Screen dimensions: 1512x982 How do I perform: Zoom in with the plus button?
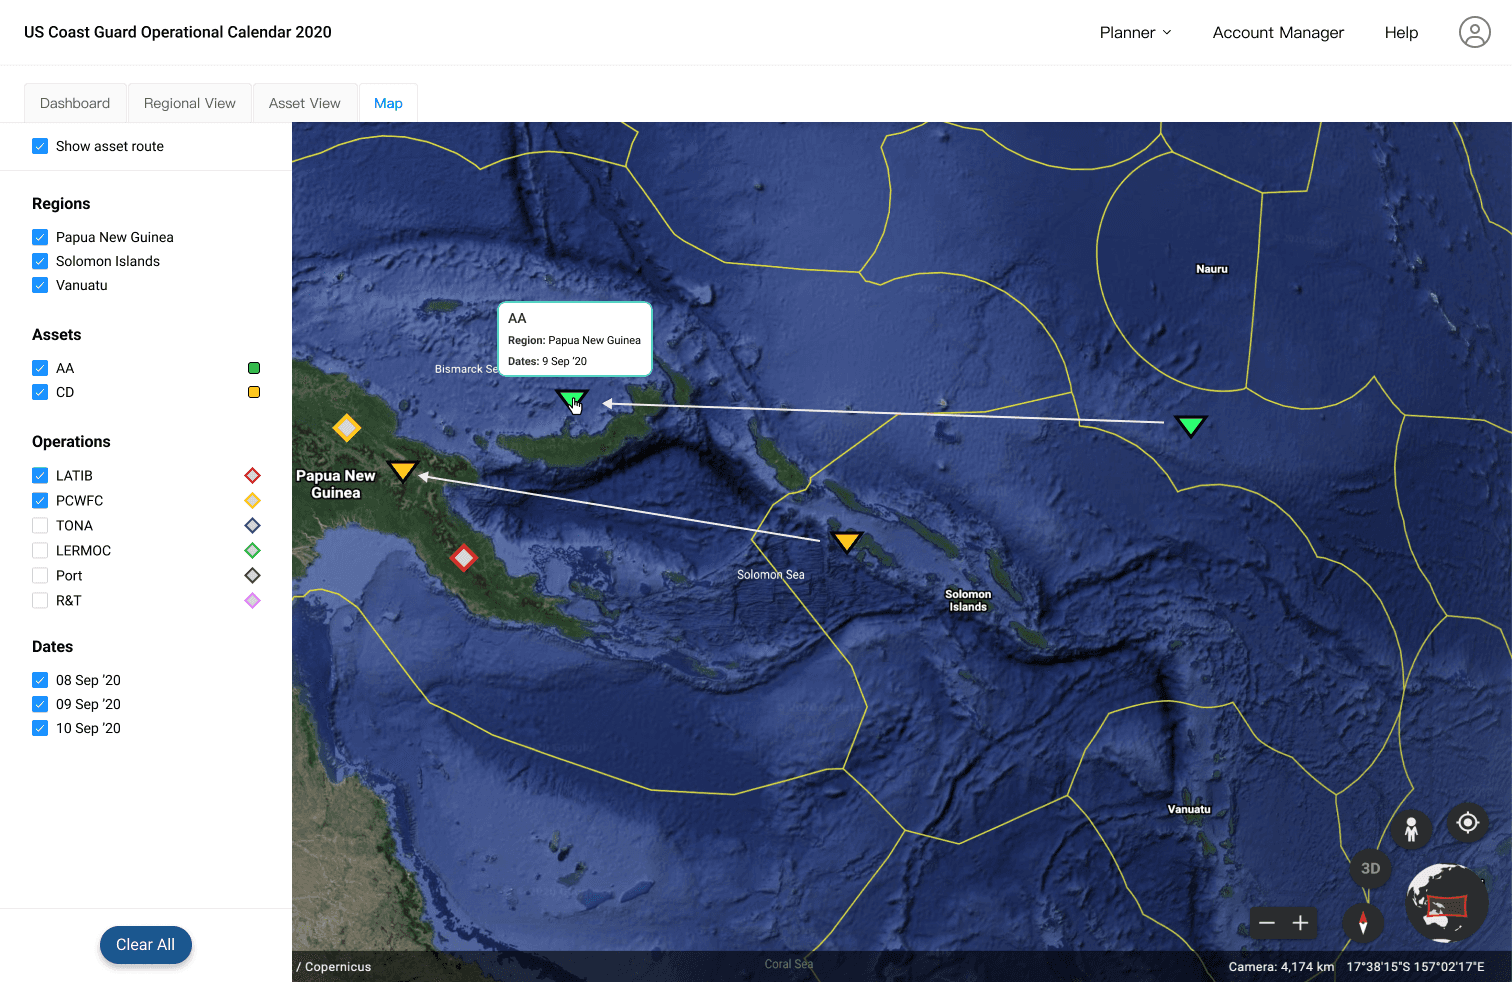pos(1300,923)
